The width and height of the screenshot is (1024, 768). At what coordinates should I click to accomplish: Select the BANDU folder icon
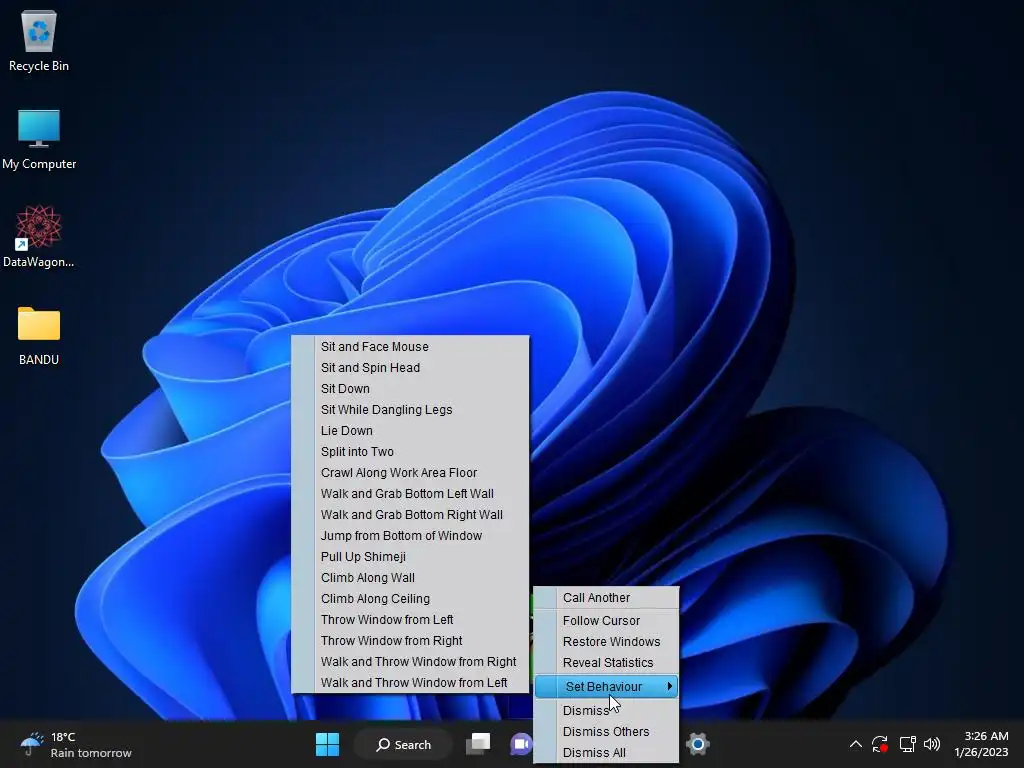[x=39, y=334]
